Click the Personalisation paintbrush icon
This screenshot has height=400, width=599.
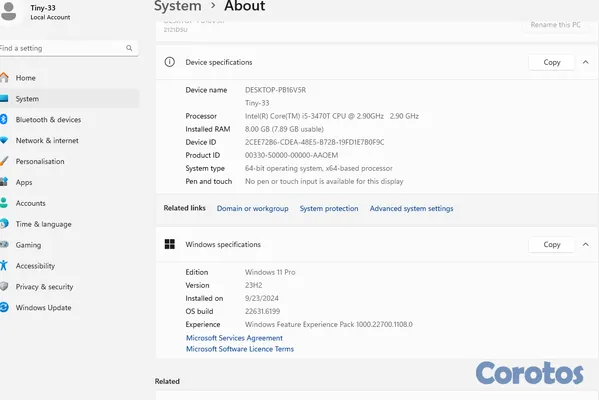(x=4, y=161)
